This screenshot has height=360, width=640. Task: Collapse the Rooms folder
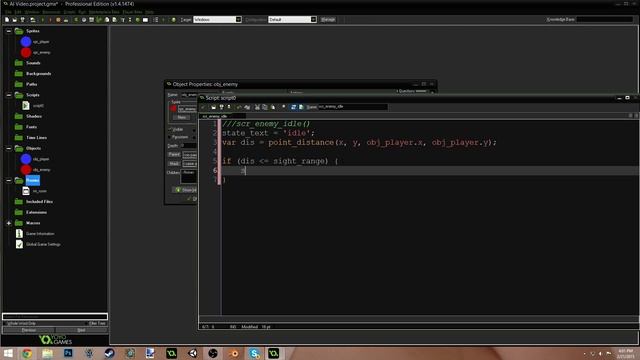tap(9, 180)
